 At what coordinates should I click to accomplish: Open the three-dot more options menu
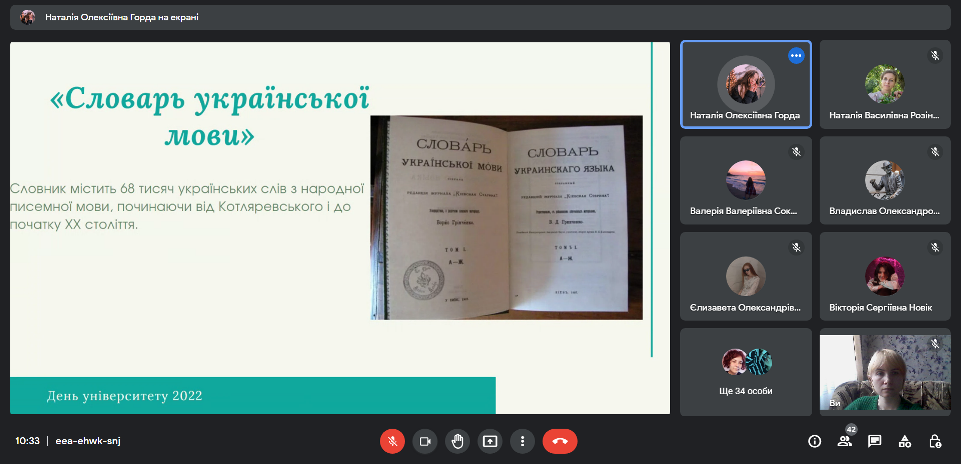point(522,440)
